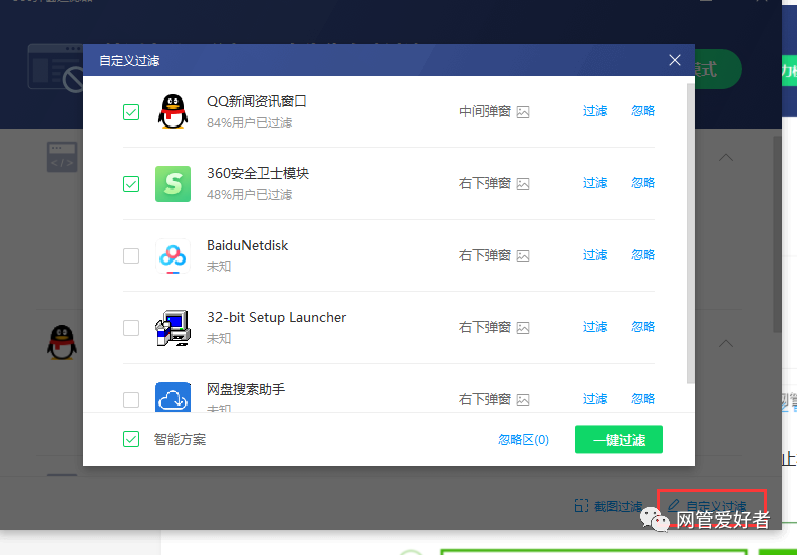Click the 360安全卫士模块 name text
Image resolution: width=797 pixels, height=555 pixels.
click(258, 173)
